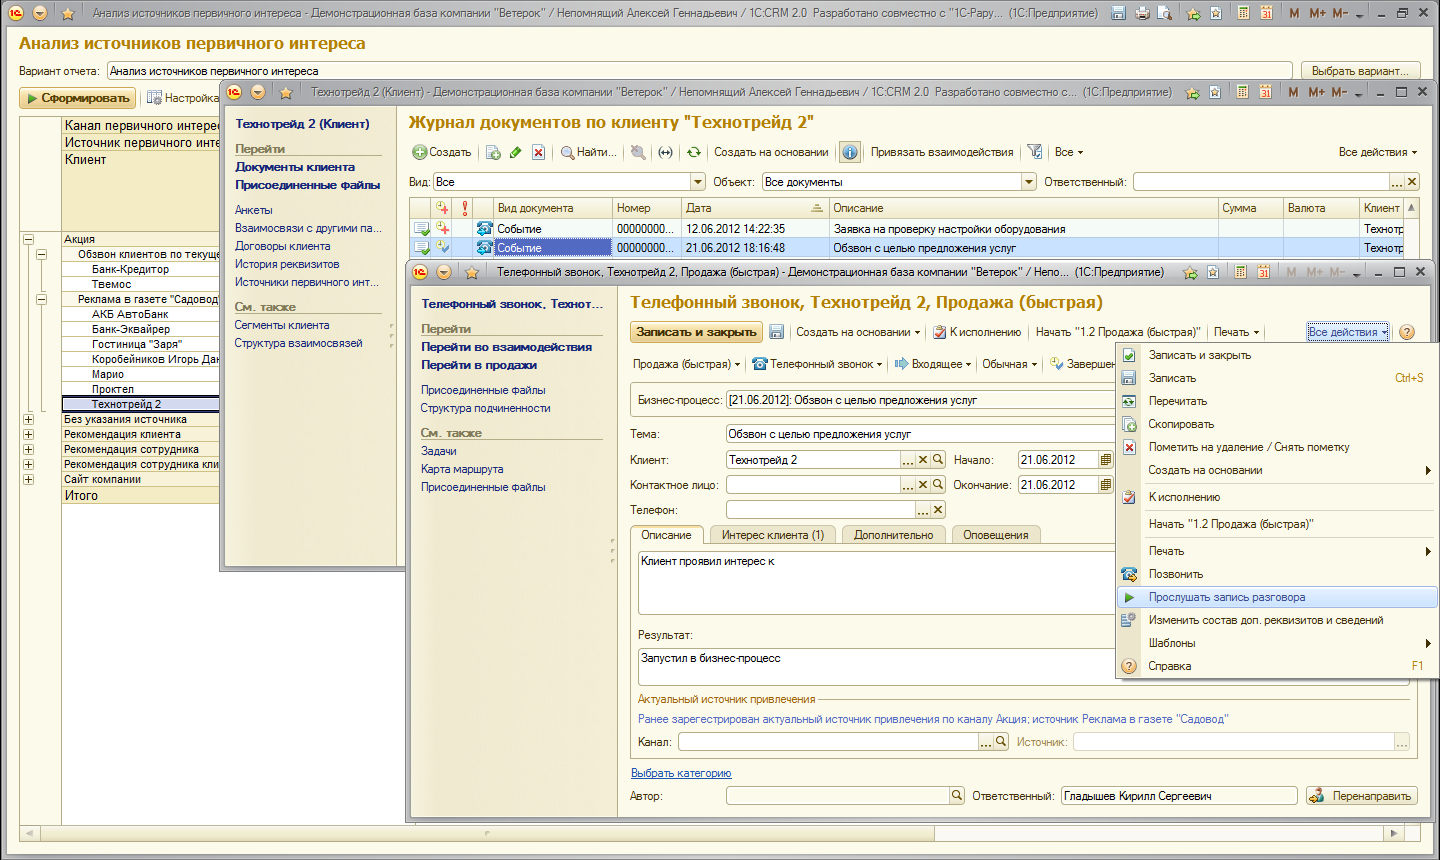This screenshot has height=860, width=1440.
Task: Click the ellipsis select button in Клиент field
Action: [908, 460]
